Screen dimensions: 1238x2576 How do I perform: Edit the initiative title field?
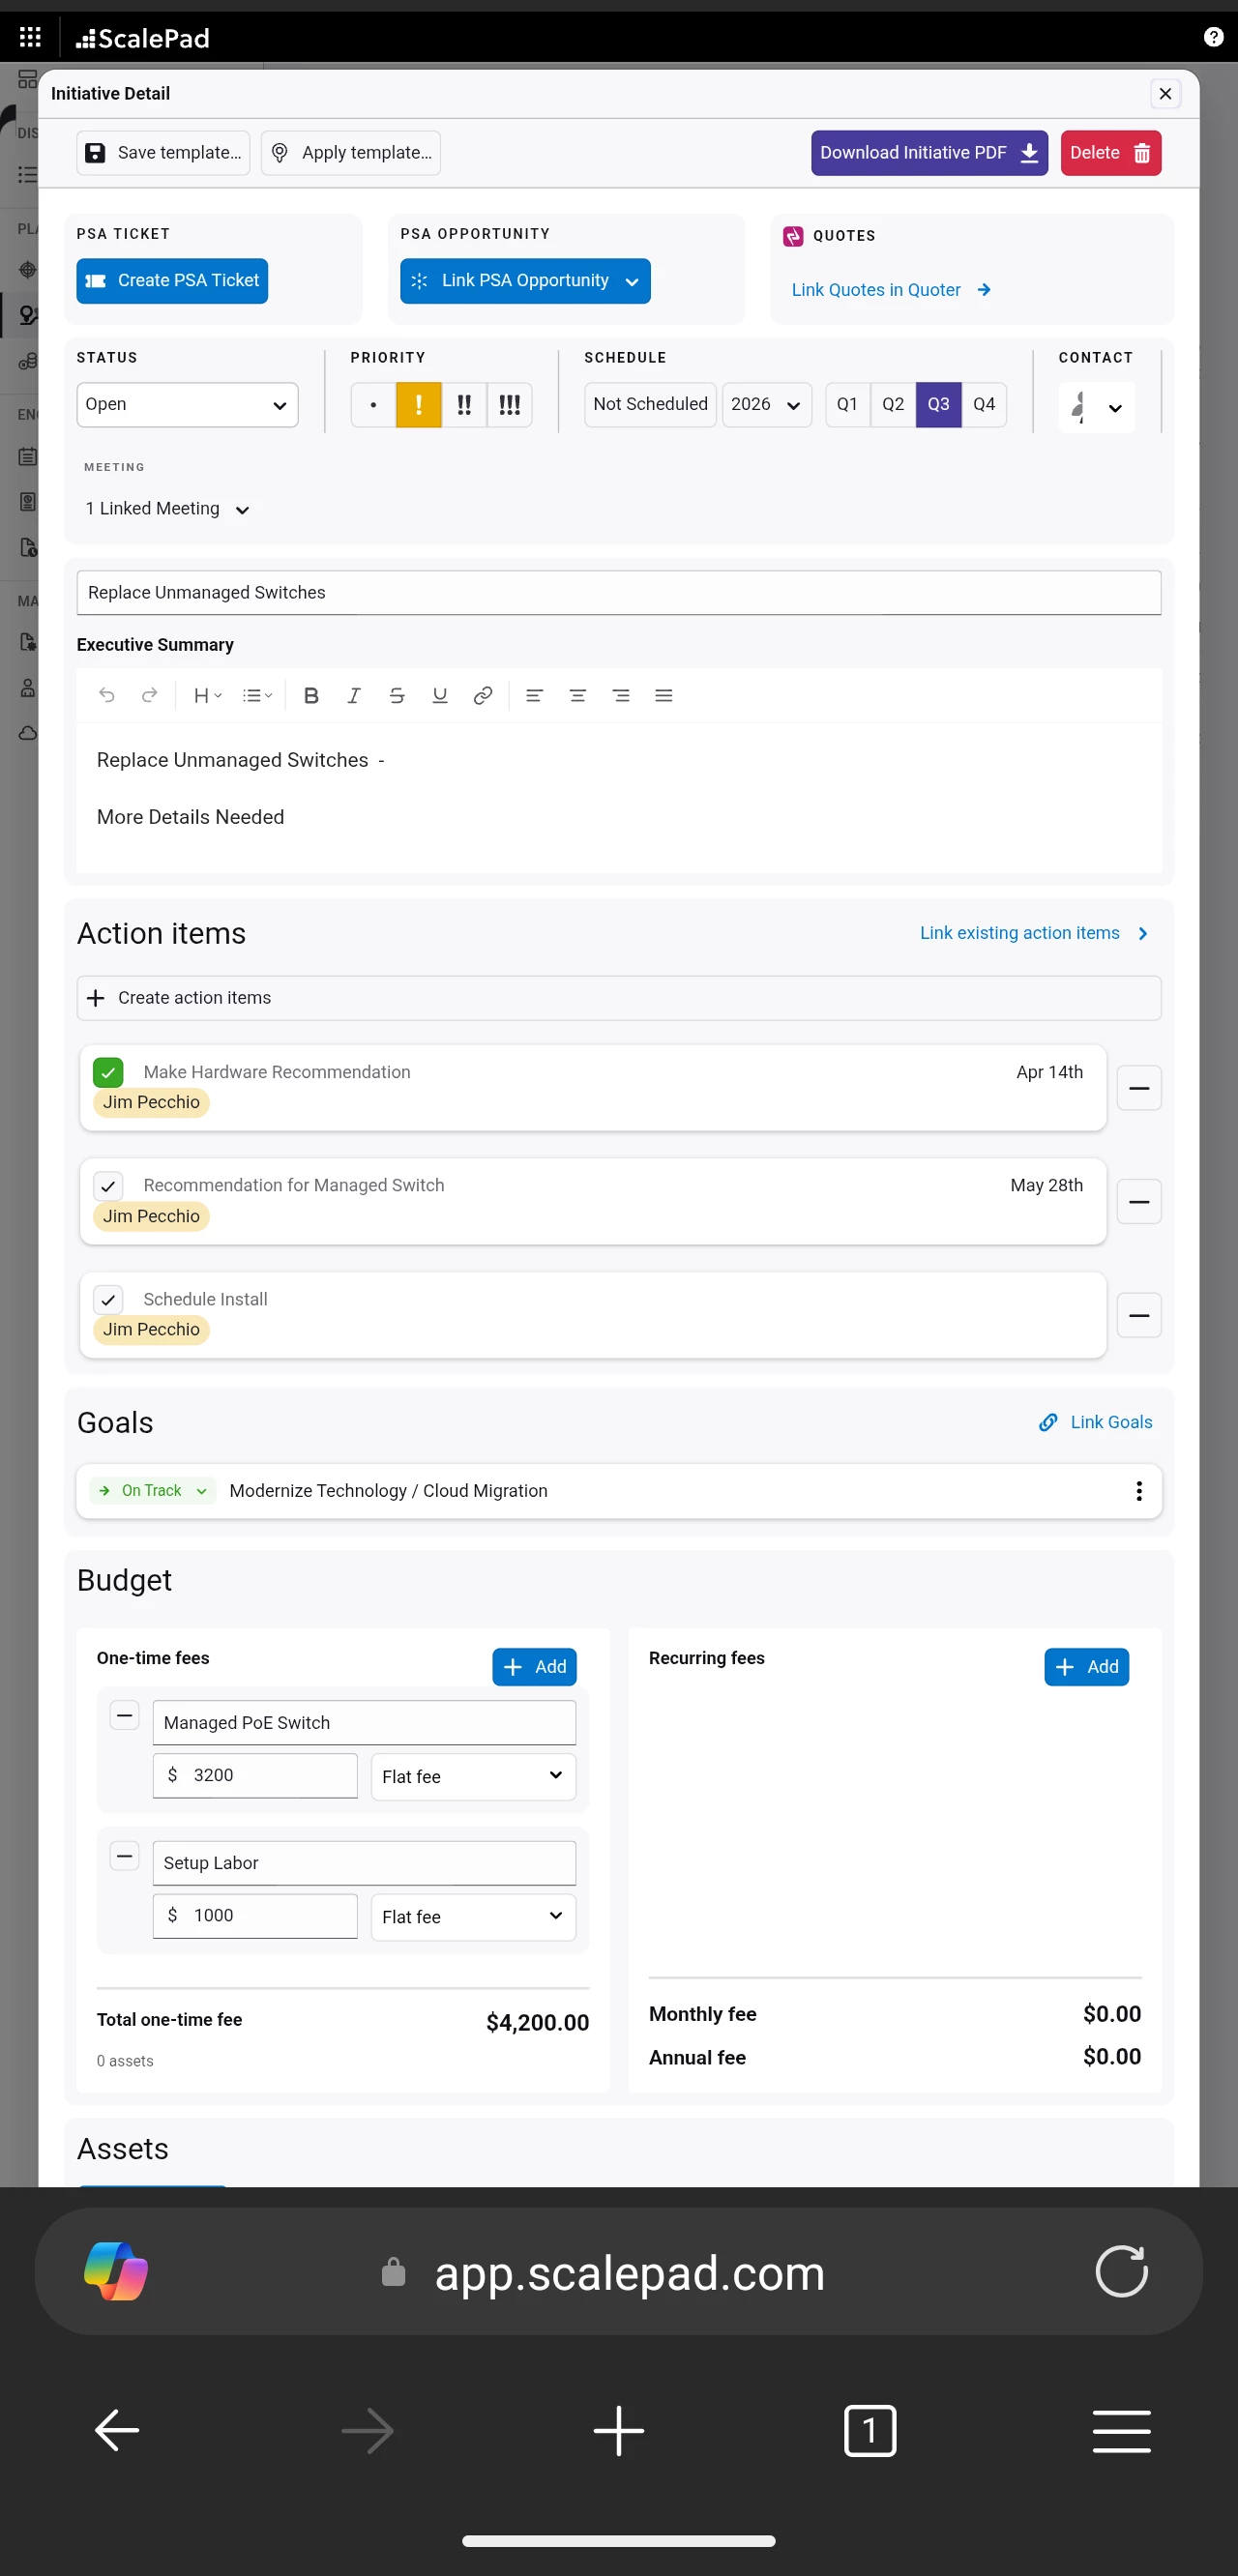[x=619, y=593]
